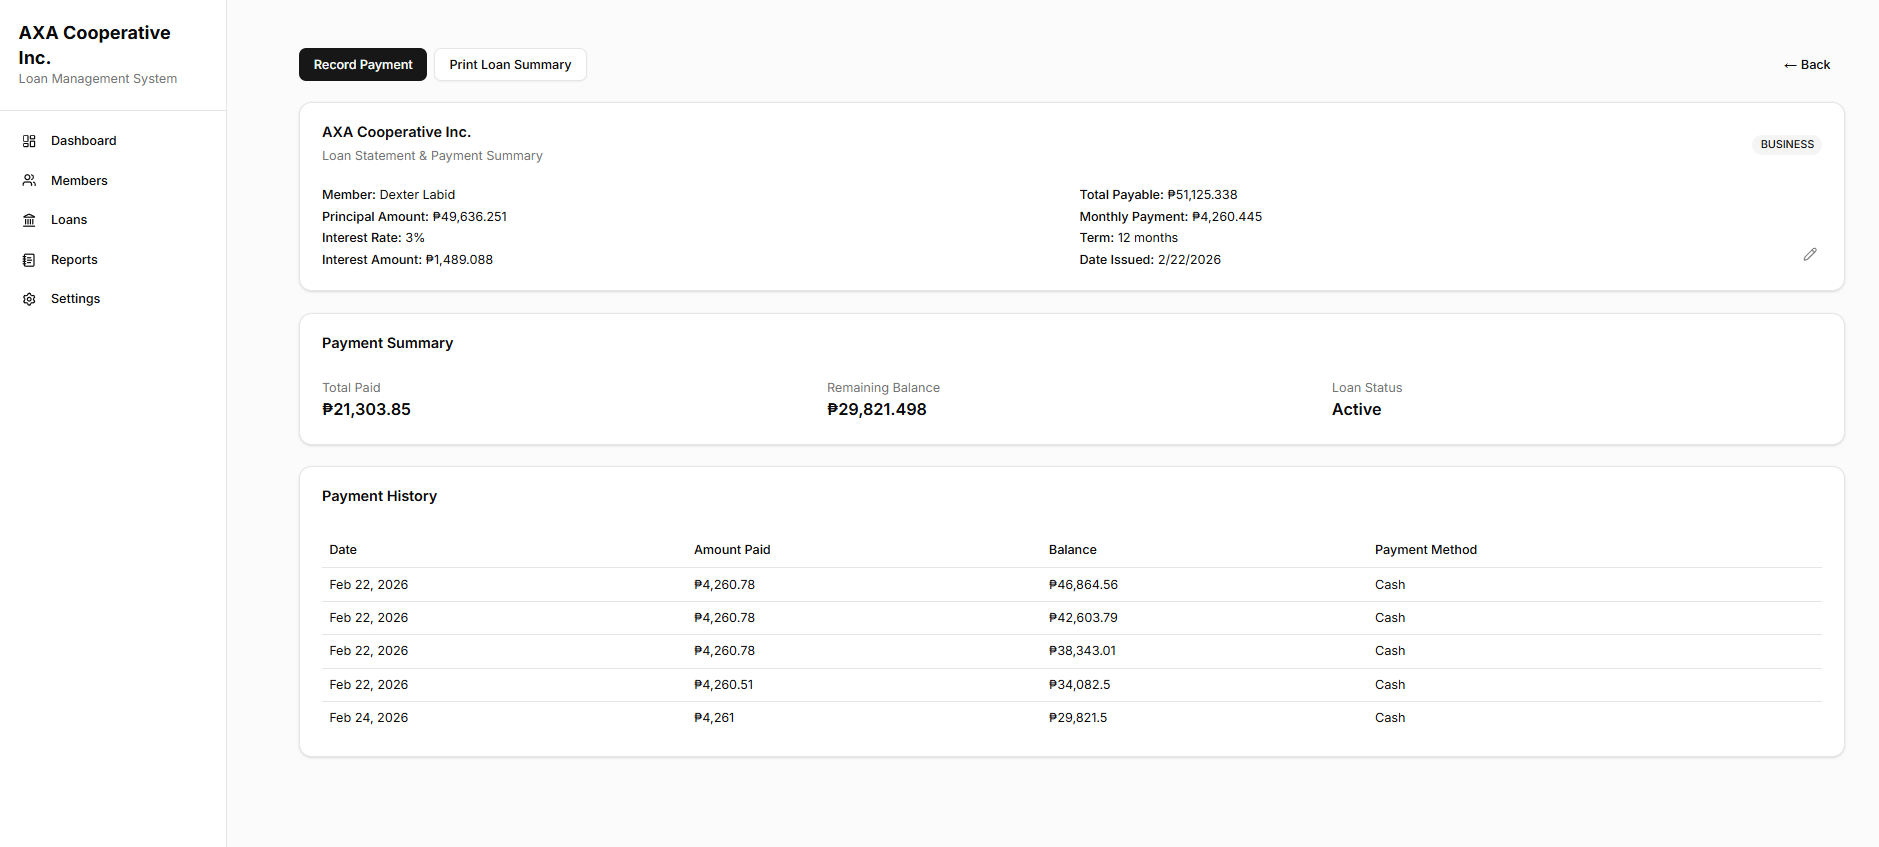The image size is (1879, 847).
Task: Click Print Loan Summary button
Action: click(x=510, y=65)
